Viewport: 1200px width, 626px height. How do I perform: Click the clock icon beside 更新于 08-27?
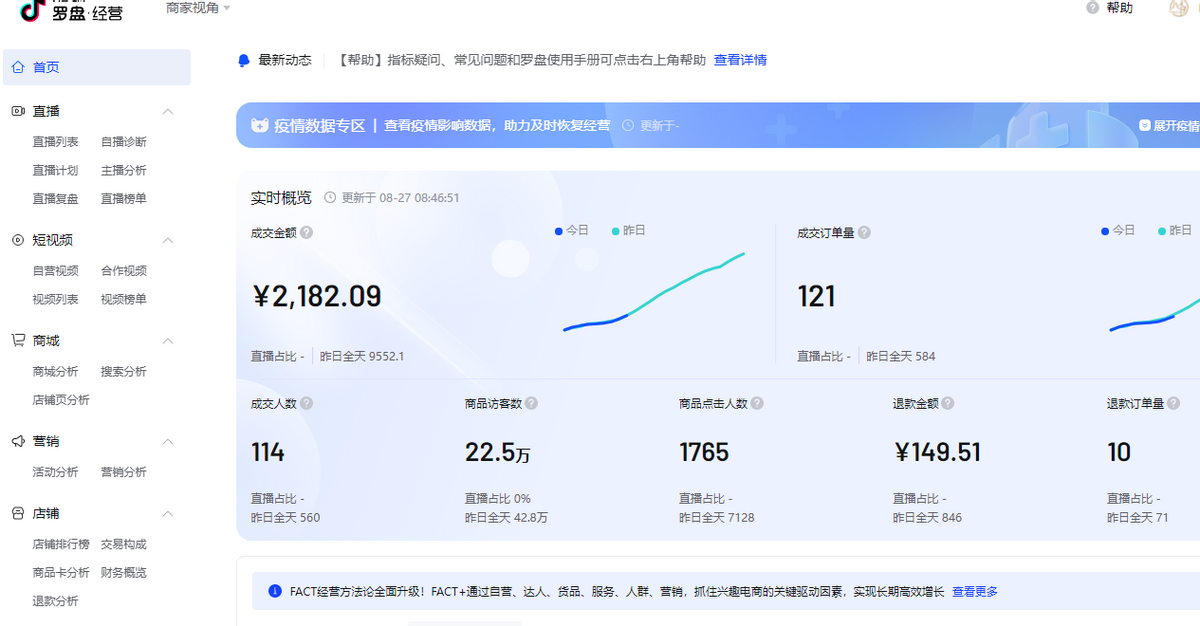[x=330, y=198]
